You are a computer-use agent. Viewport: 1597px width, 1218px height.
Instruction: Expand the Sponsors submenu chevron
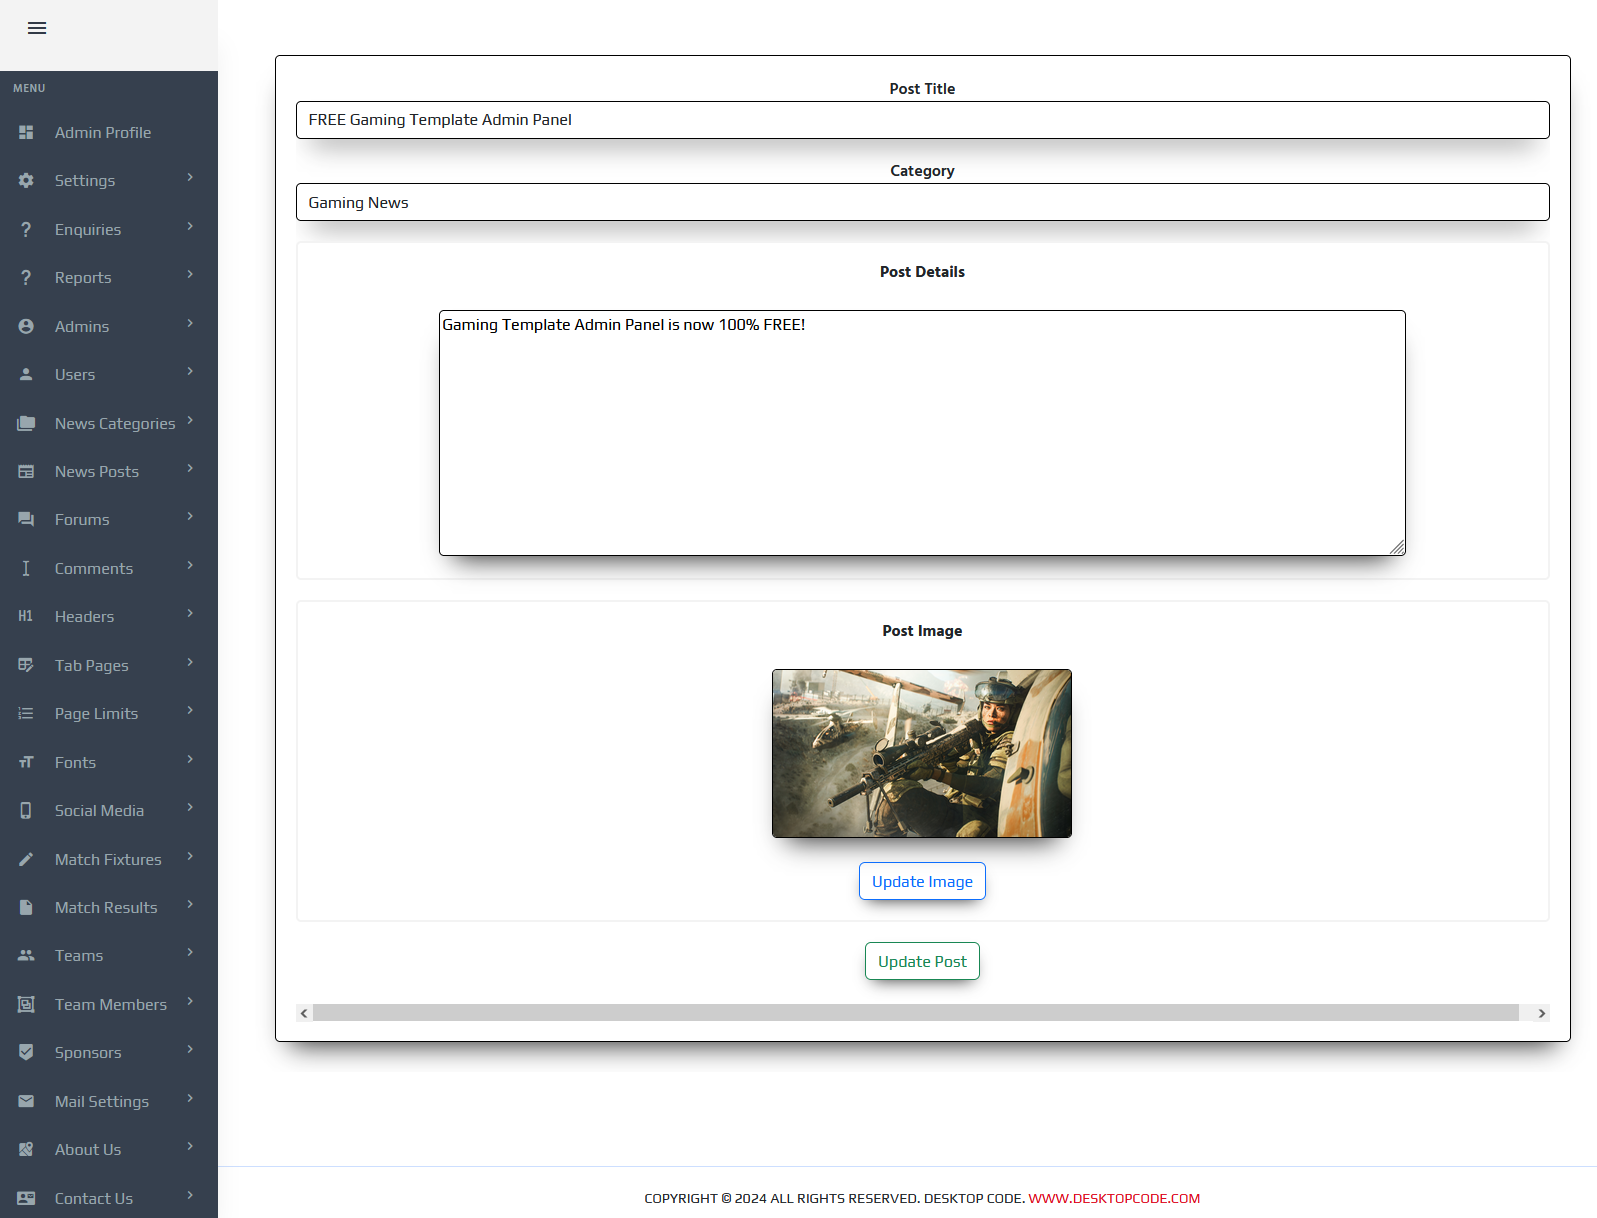click(190, 1050)
